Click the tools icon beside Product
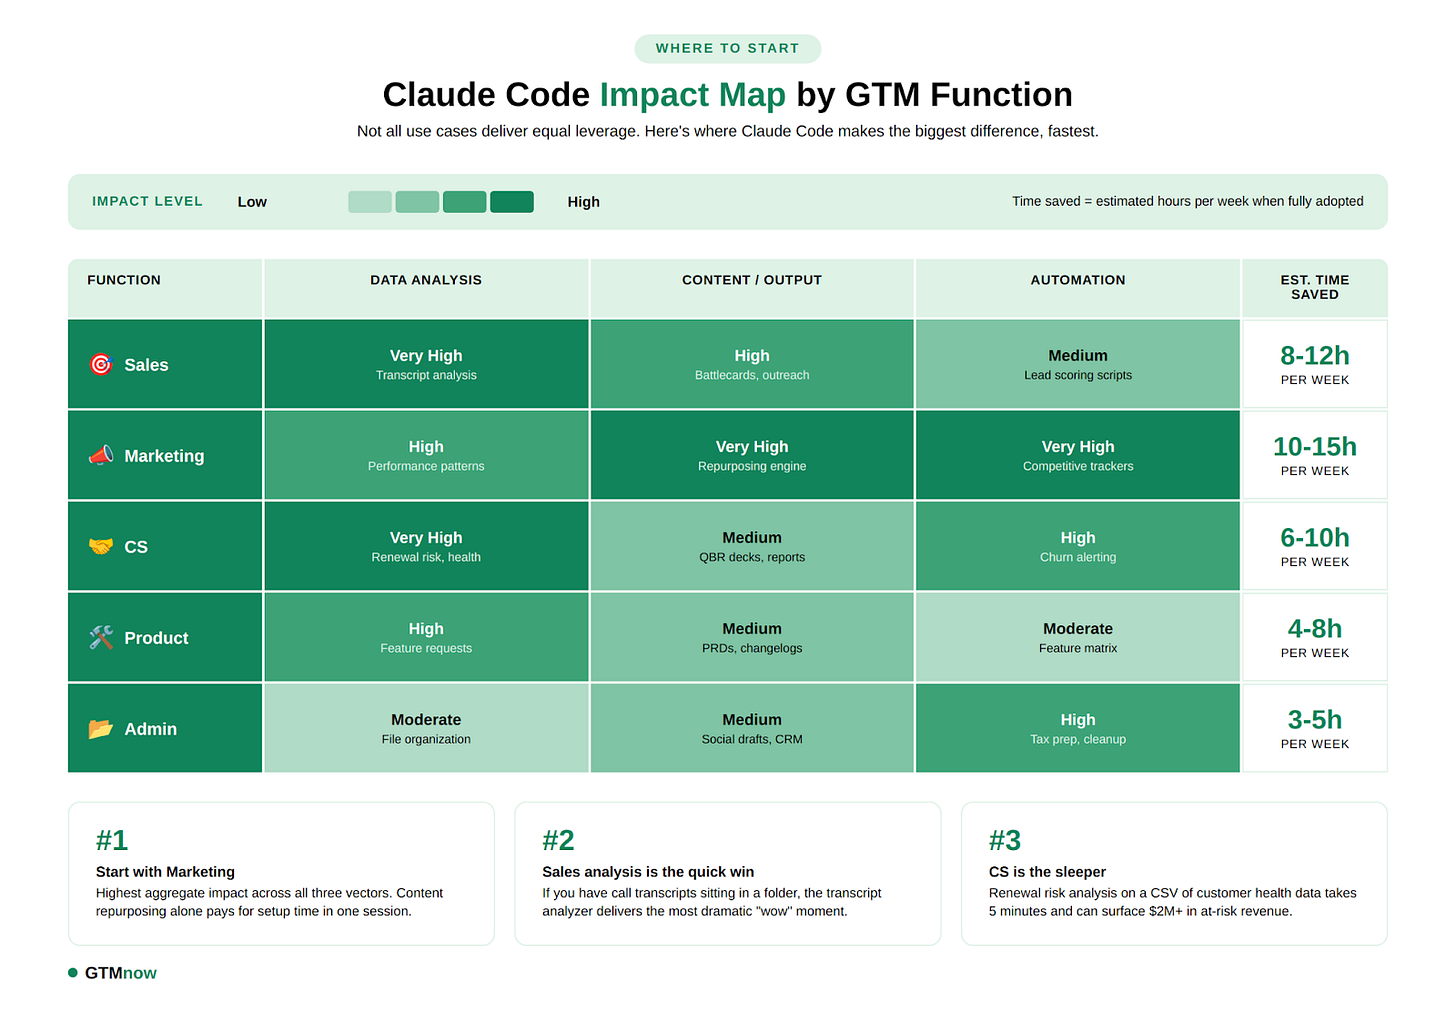The width and height of the screenshot is (1456, 1013). click(101, 638)
